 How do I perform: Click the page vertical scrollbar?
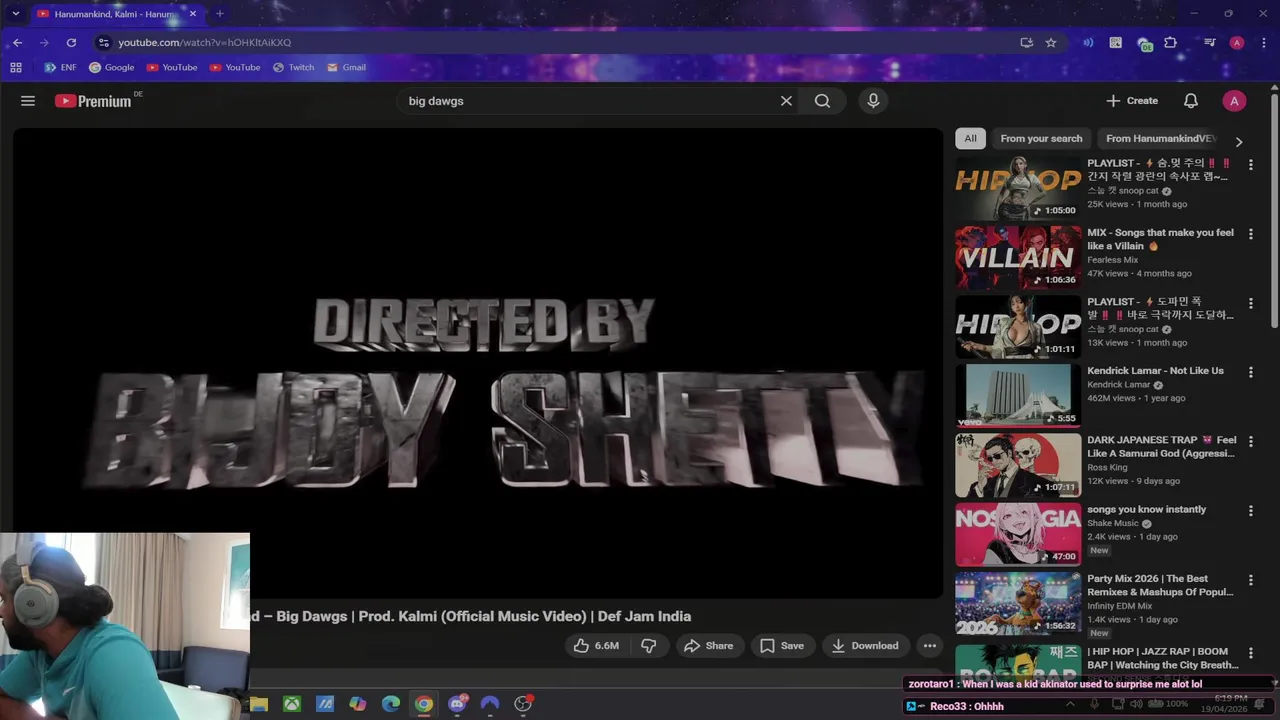point(1274,210)
